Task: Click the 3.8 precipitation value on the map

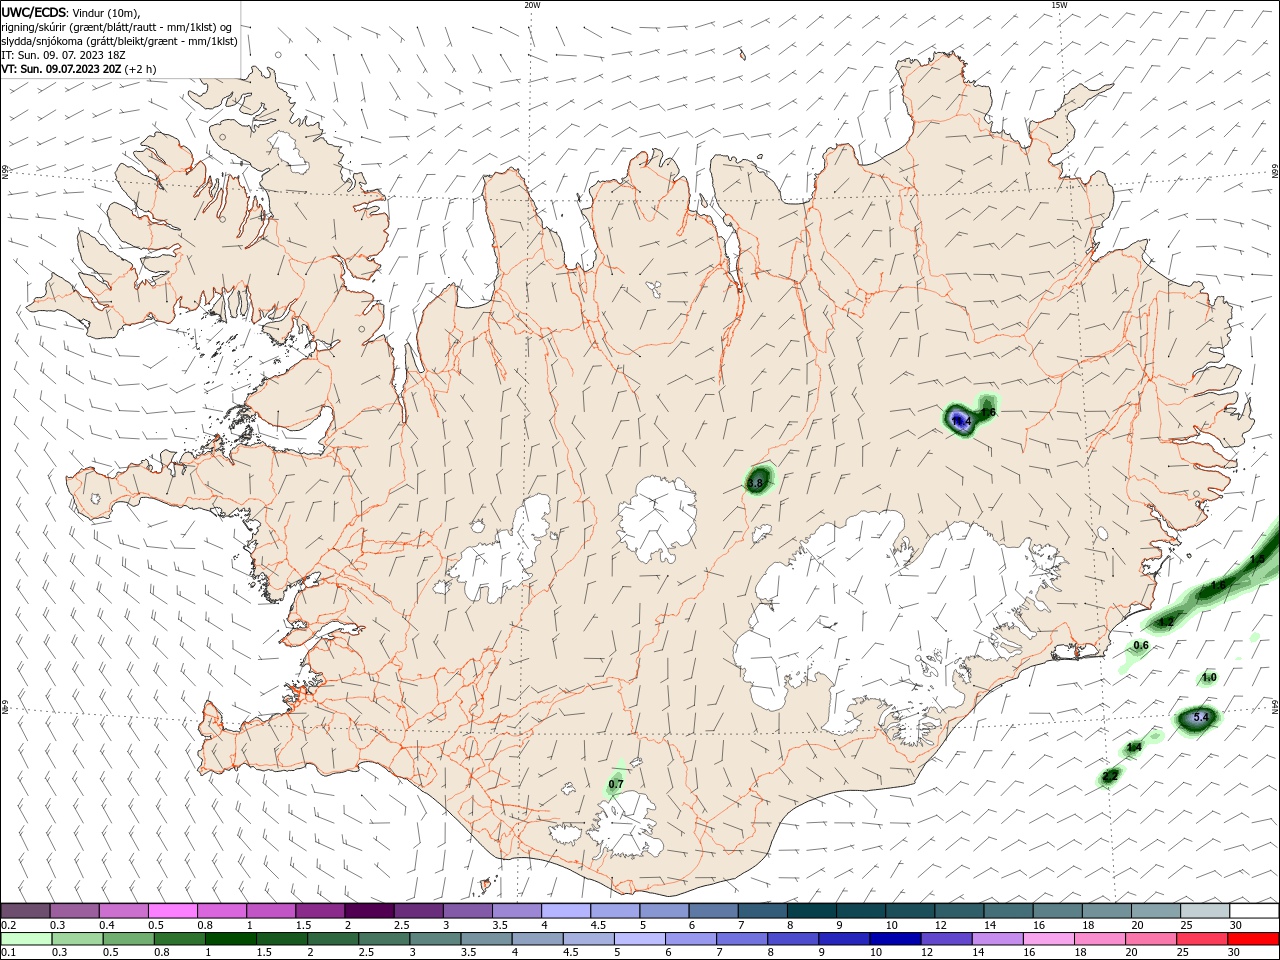Action: coord(756,484)
